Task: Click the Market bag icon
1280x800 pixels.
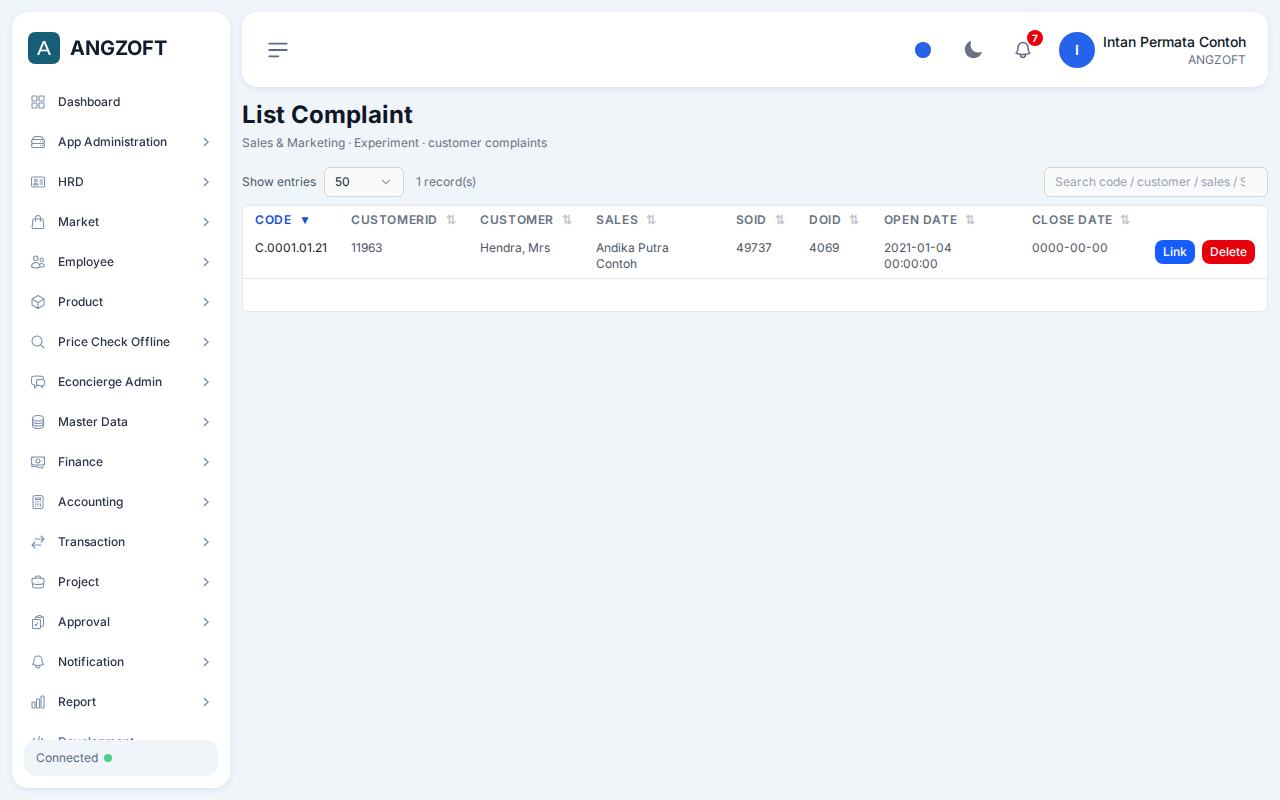Action: pyautogui.click(x=38, y=222)
